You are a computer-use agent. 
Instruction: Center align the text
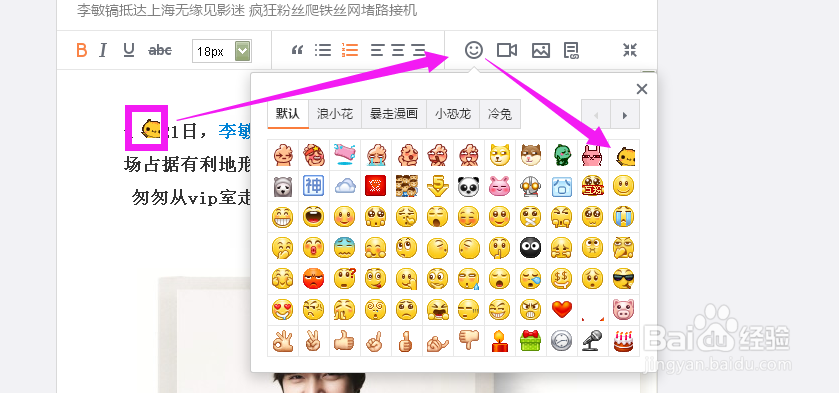(x=398, y=50)
